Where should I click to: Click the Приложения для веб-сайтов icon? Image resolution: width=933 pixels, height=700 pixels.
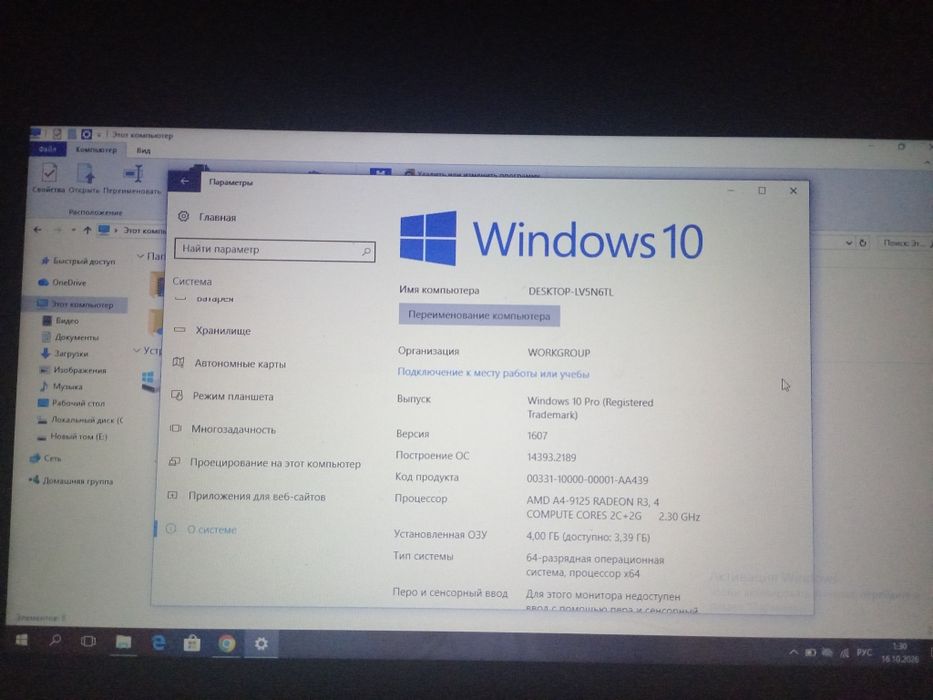(x=173, y=495)
